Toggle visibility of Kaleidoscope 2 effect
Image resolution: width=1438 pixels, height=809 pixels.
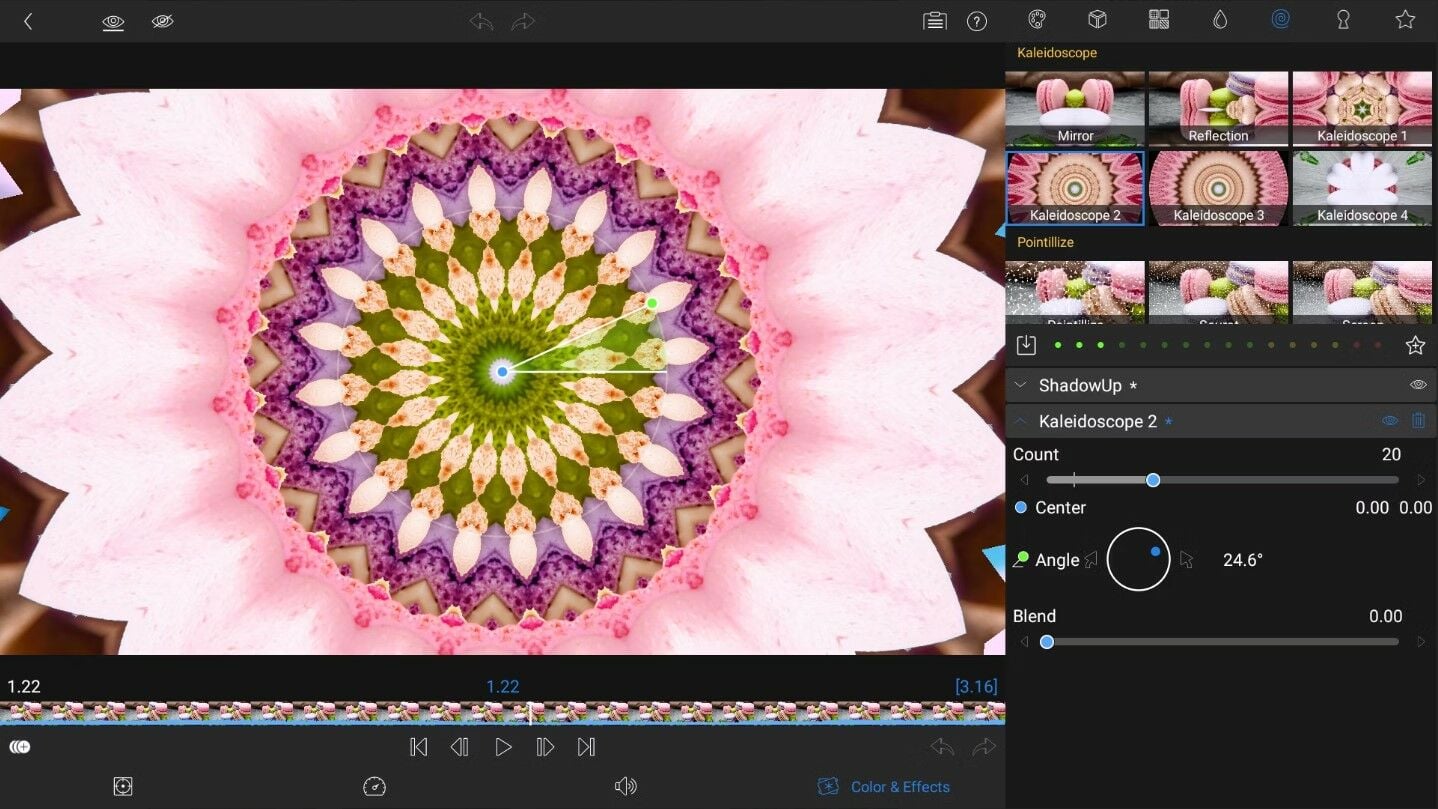[1389, 421]
